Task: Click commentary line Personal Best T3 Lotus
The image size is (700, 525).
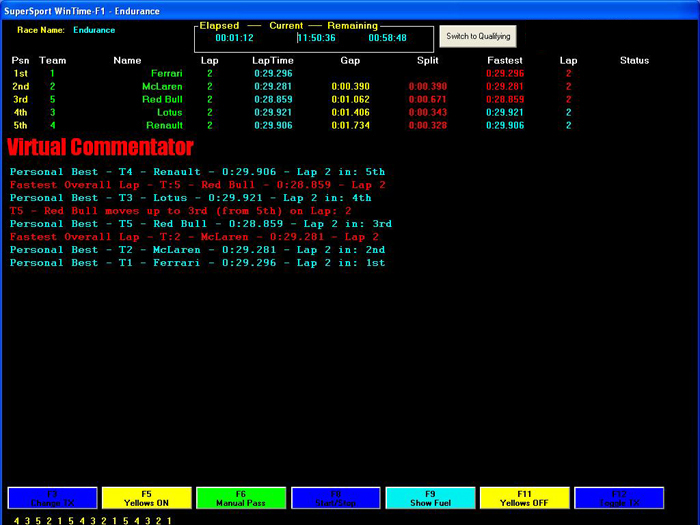Action: 191,198
